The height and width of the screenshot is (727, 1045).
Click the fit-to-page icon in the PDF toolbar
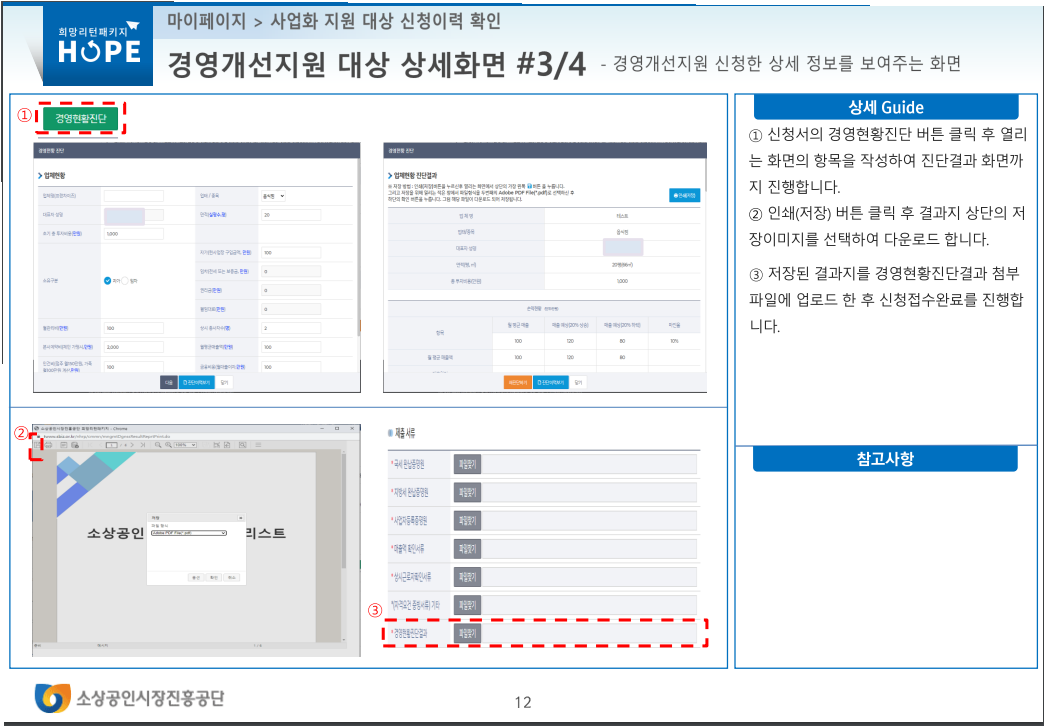216,447
